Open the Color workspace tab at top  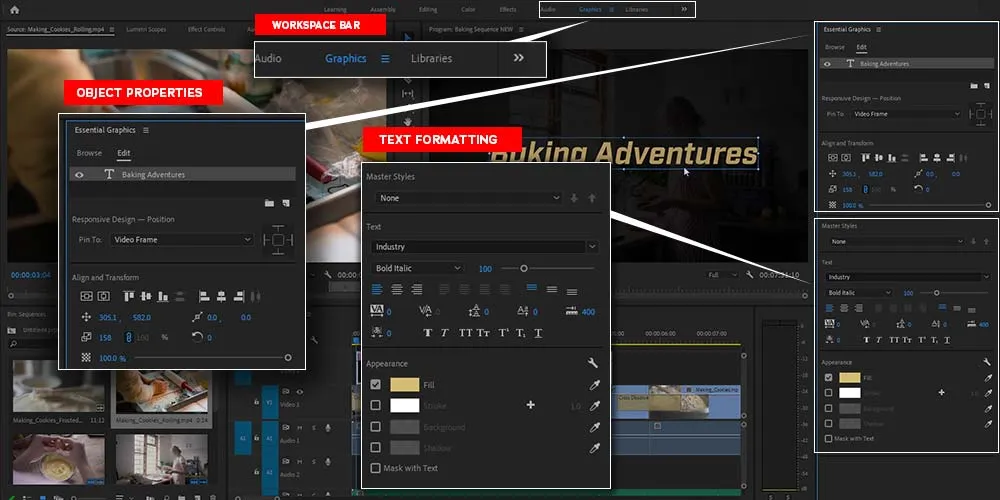coord(468,10)
